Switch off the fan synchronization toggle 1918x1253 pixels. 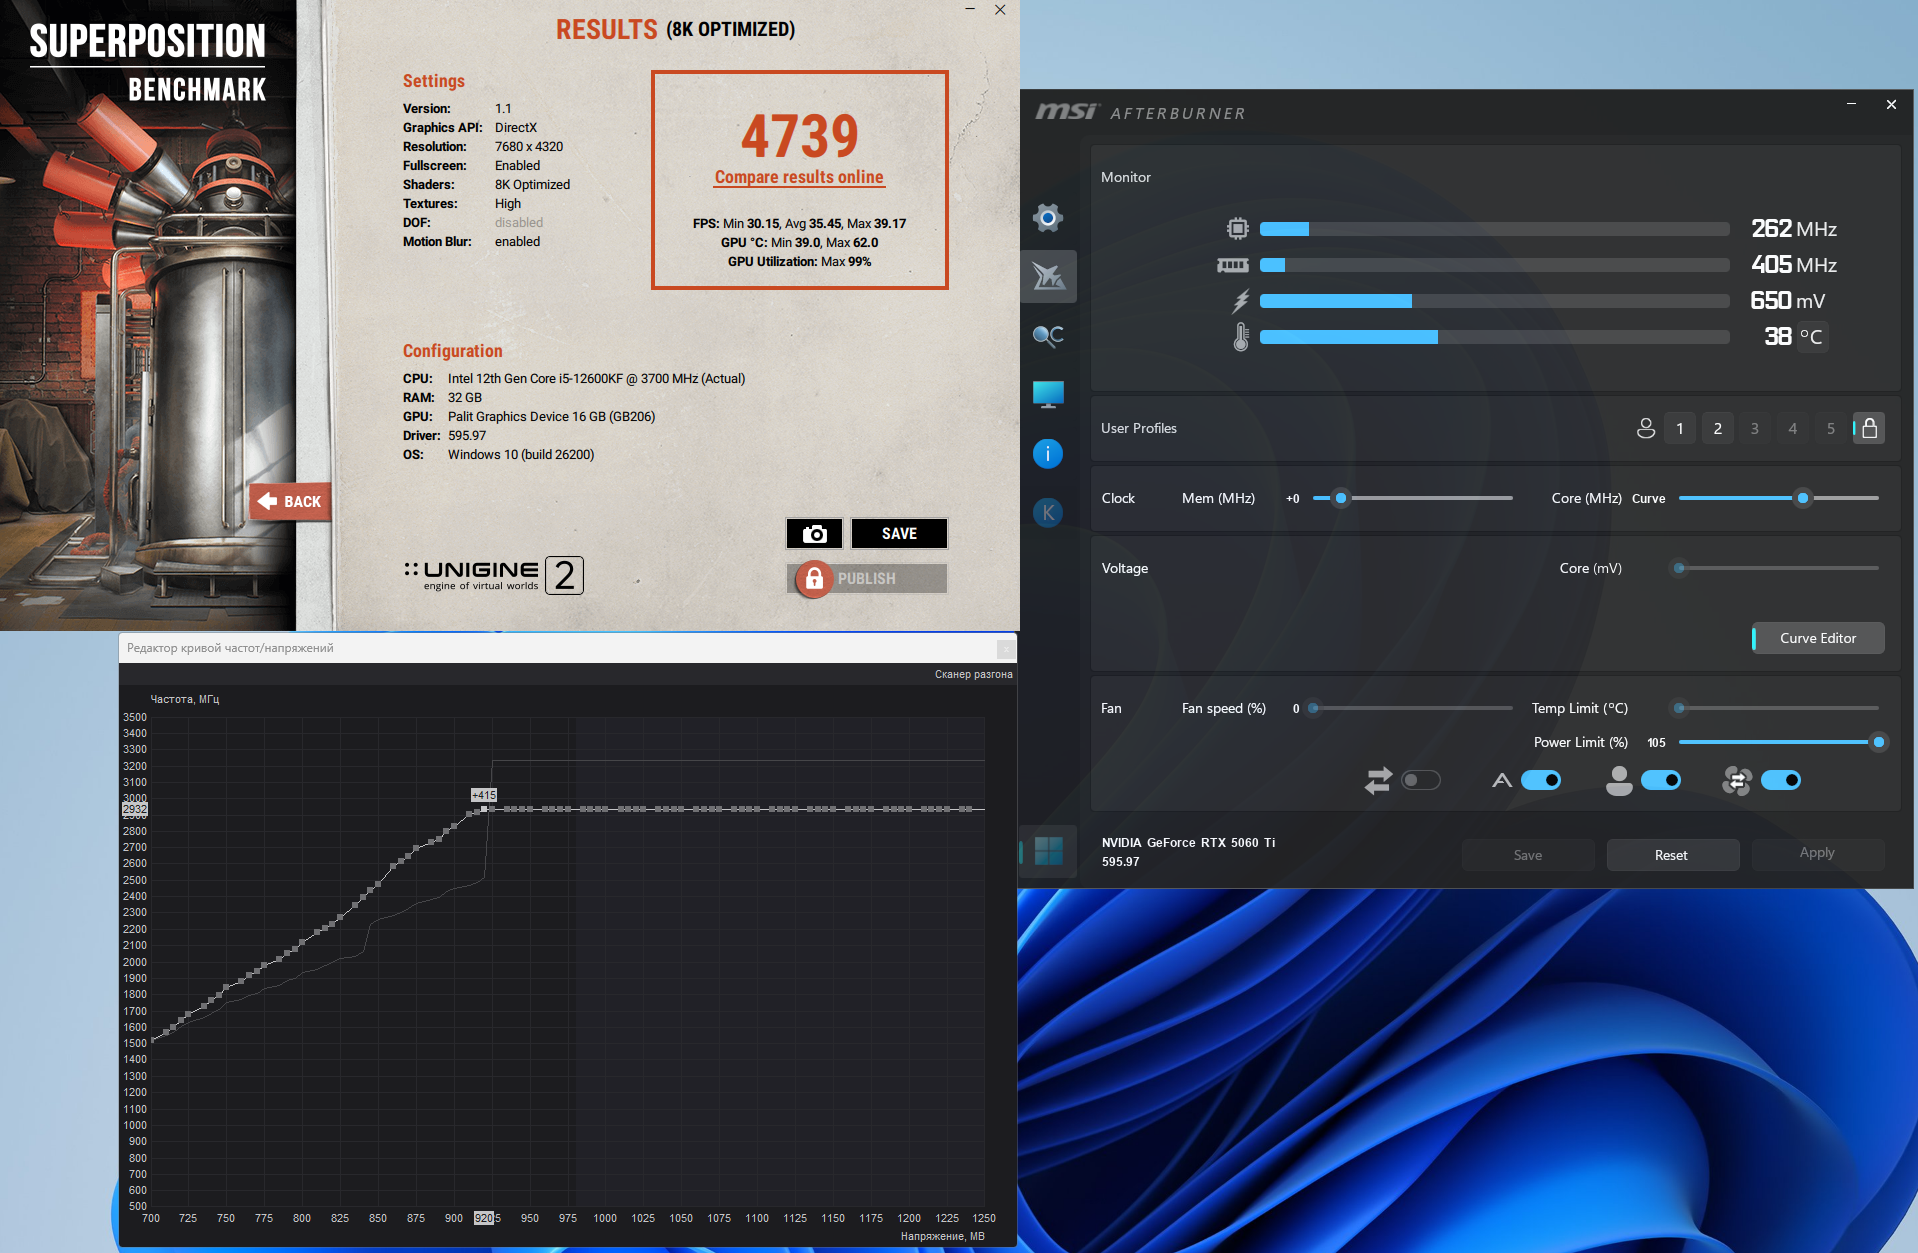tap(1781, 780)
